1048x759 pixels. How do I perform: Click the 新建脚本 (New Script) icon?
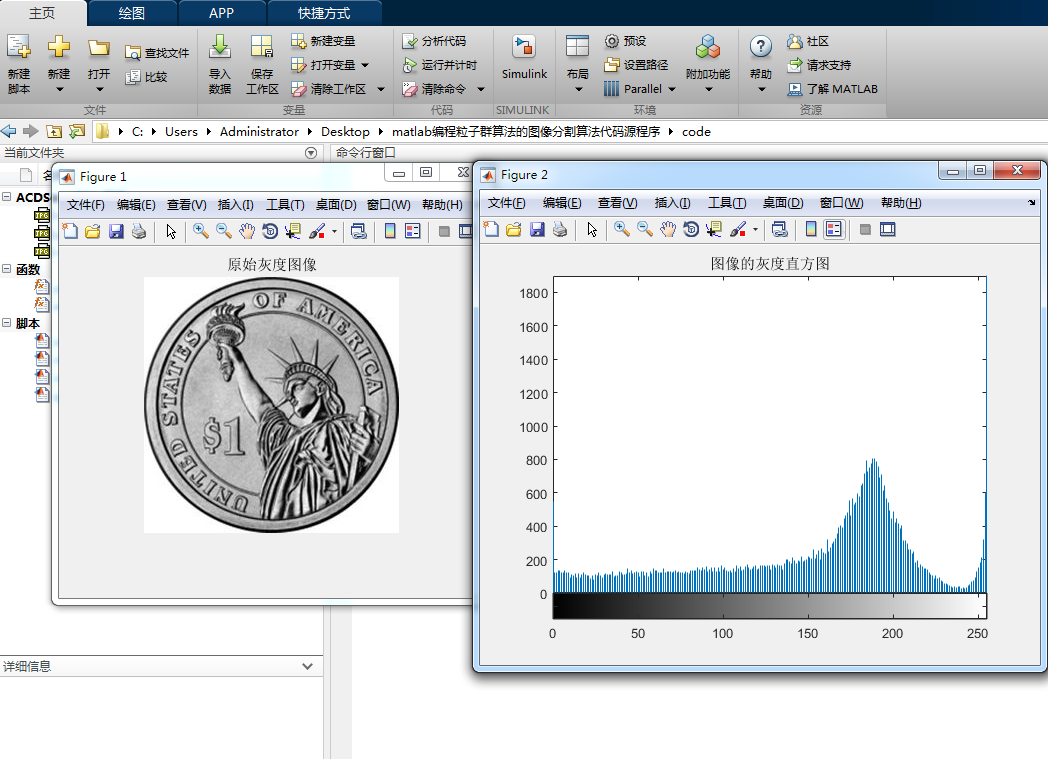point(19,47)
